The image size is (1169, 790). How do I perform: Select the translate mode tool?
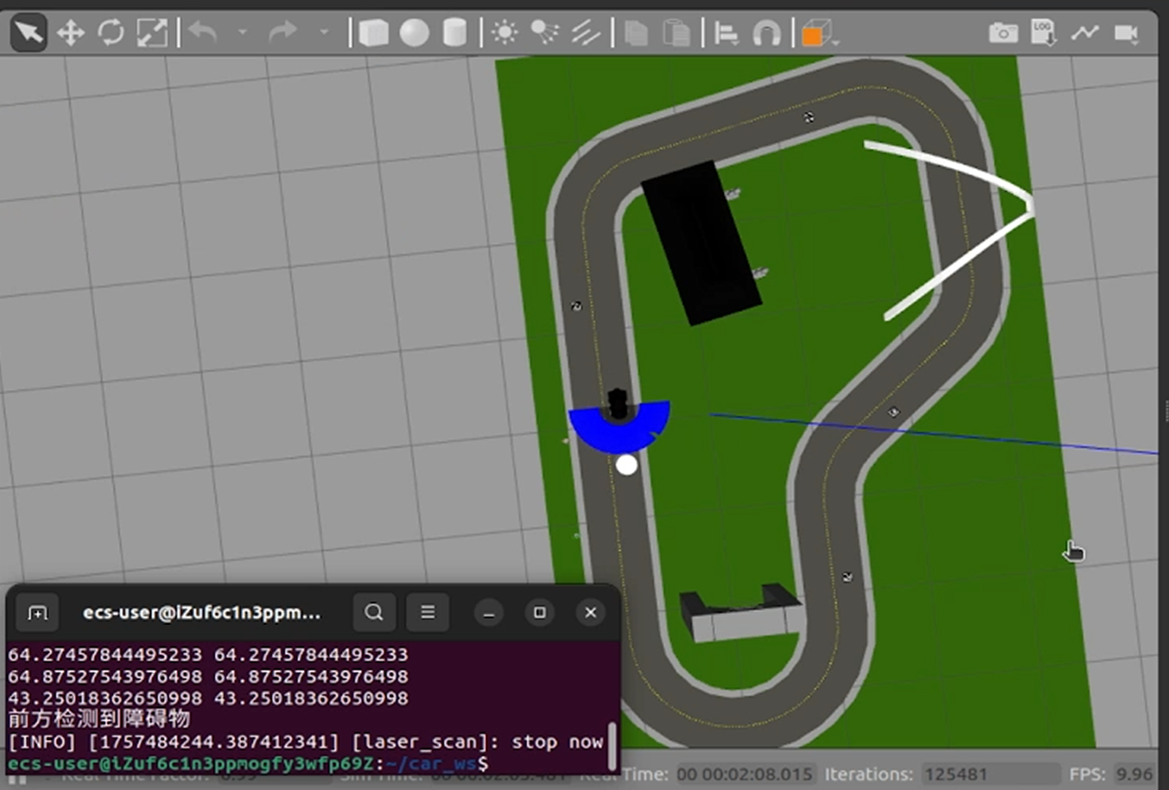(70, 33)
